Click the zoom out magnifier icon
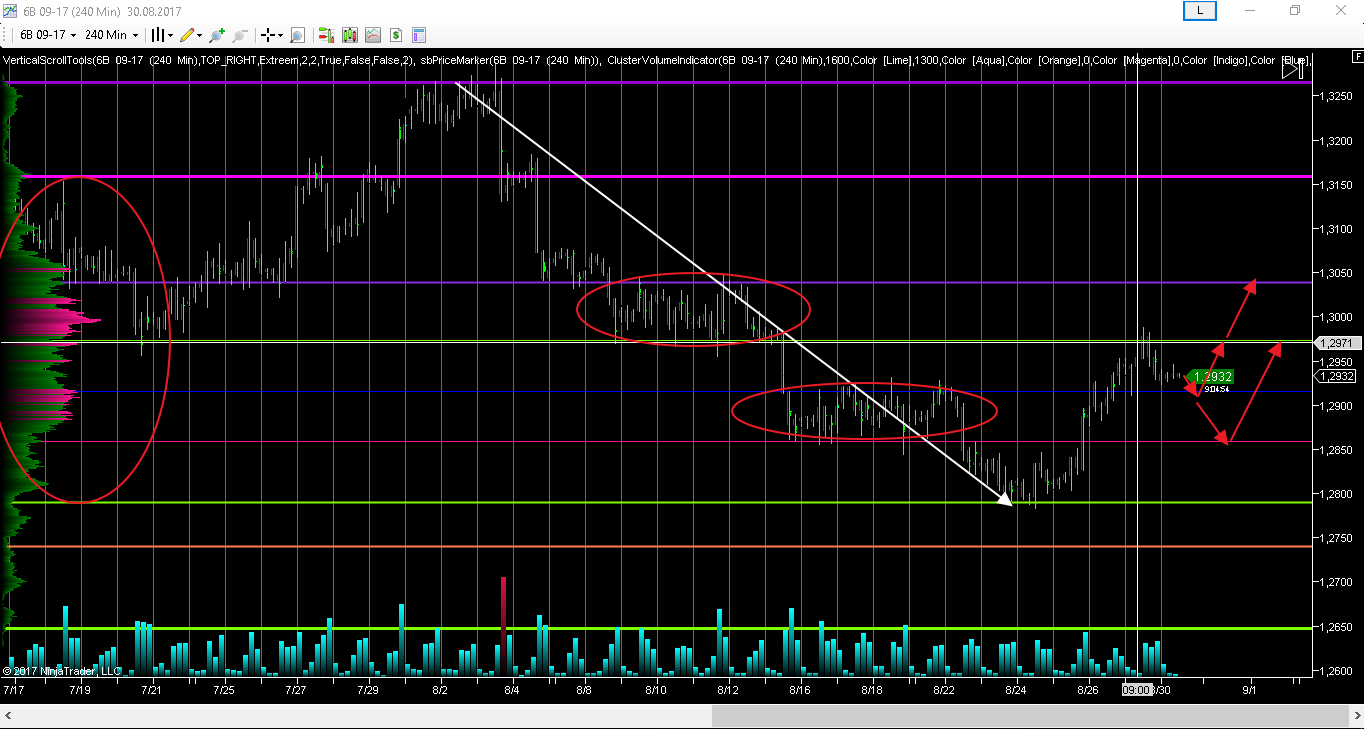The height and width of the screenshot is (729, 1364). click(240, 35)
